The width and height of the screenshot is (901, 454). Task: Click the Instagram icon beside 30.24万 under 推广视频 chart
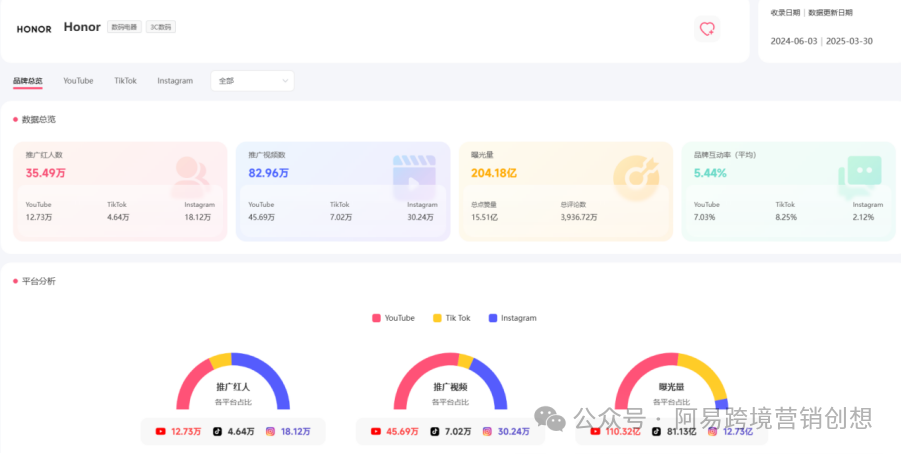[x=487, y=432]
